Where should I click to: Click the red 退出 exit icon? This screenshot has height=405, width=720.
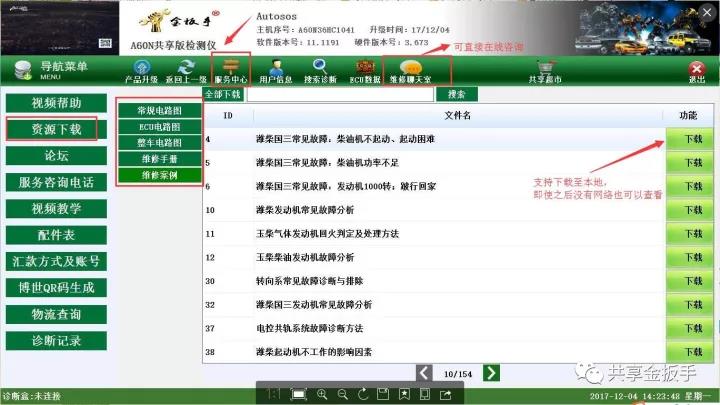point(697,71)
